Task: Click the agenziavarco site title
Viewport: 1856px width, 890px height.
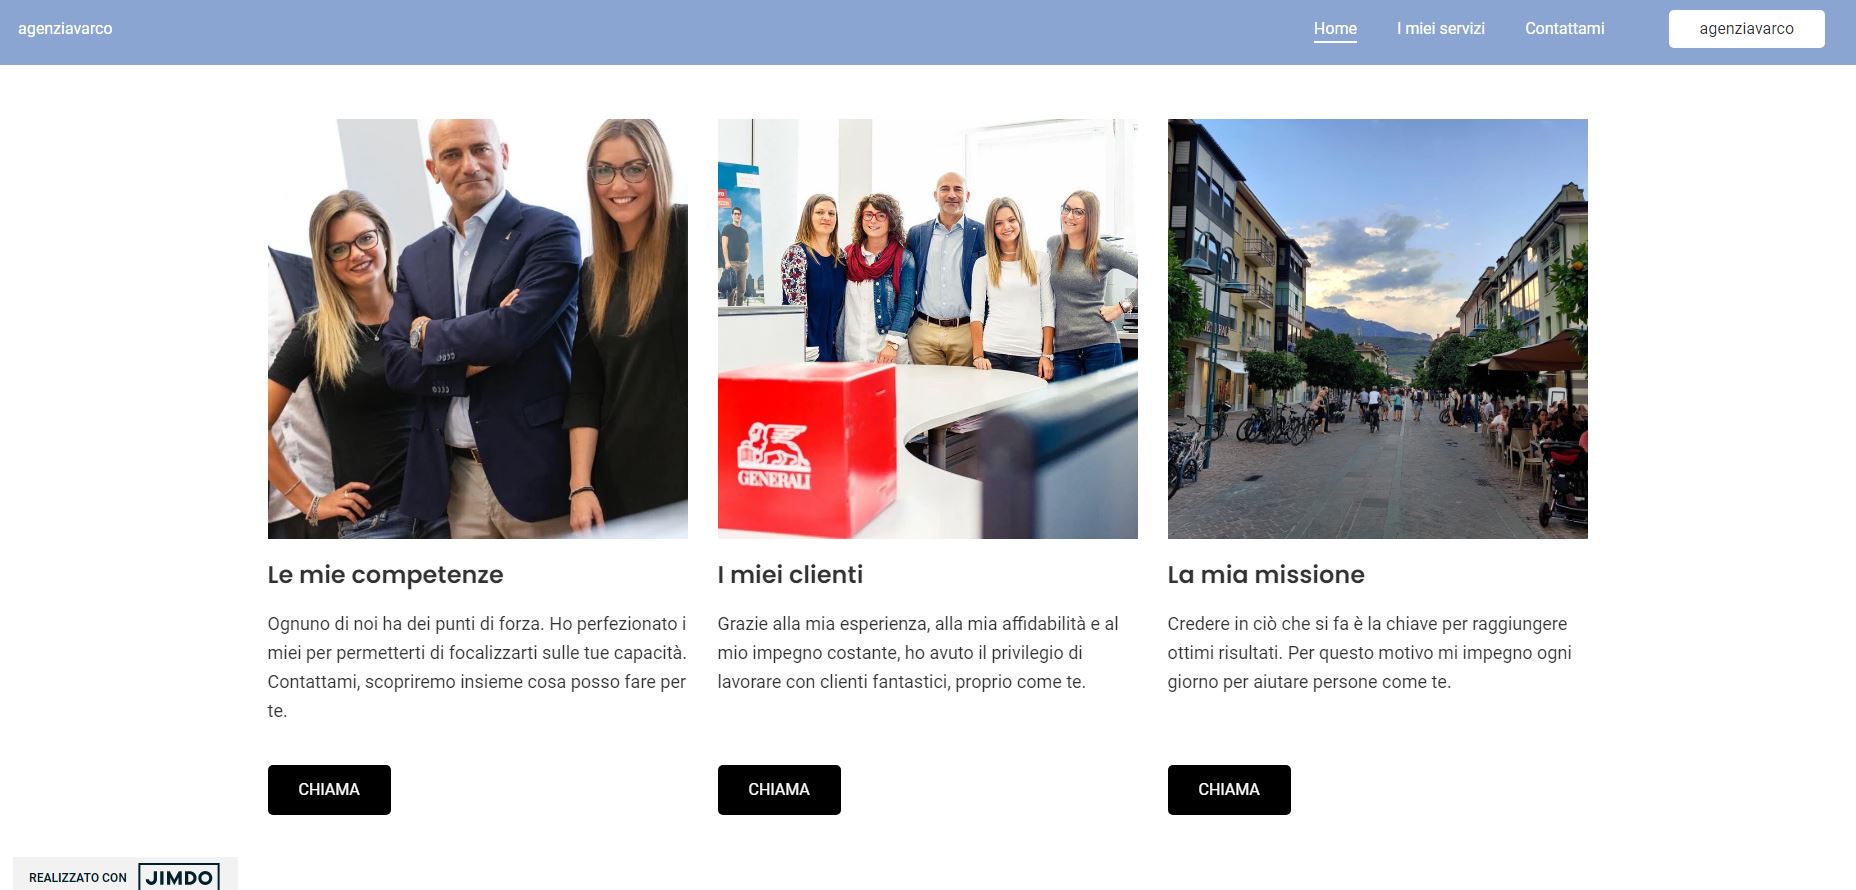Action: tap(65, 29)
